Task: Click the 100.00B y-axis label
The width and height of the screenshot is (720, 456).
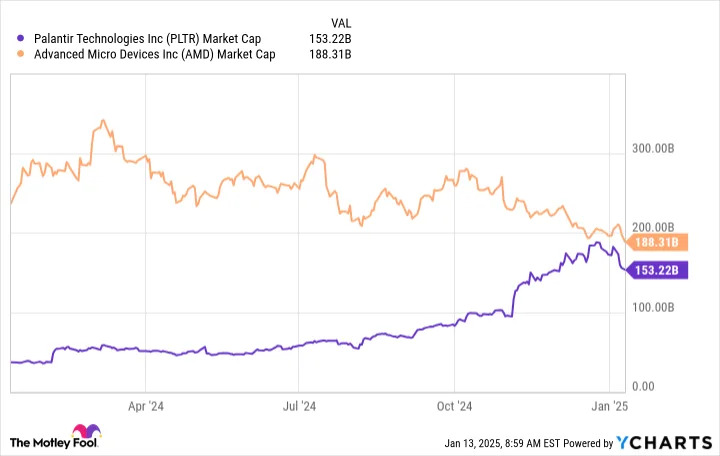Action: point(653,307)
